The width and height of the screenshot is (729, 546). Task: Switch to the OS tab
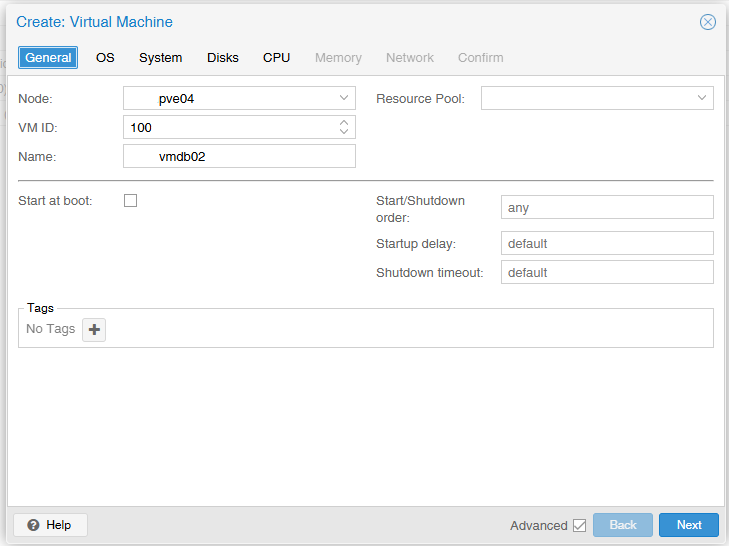tap(105, 58)
